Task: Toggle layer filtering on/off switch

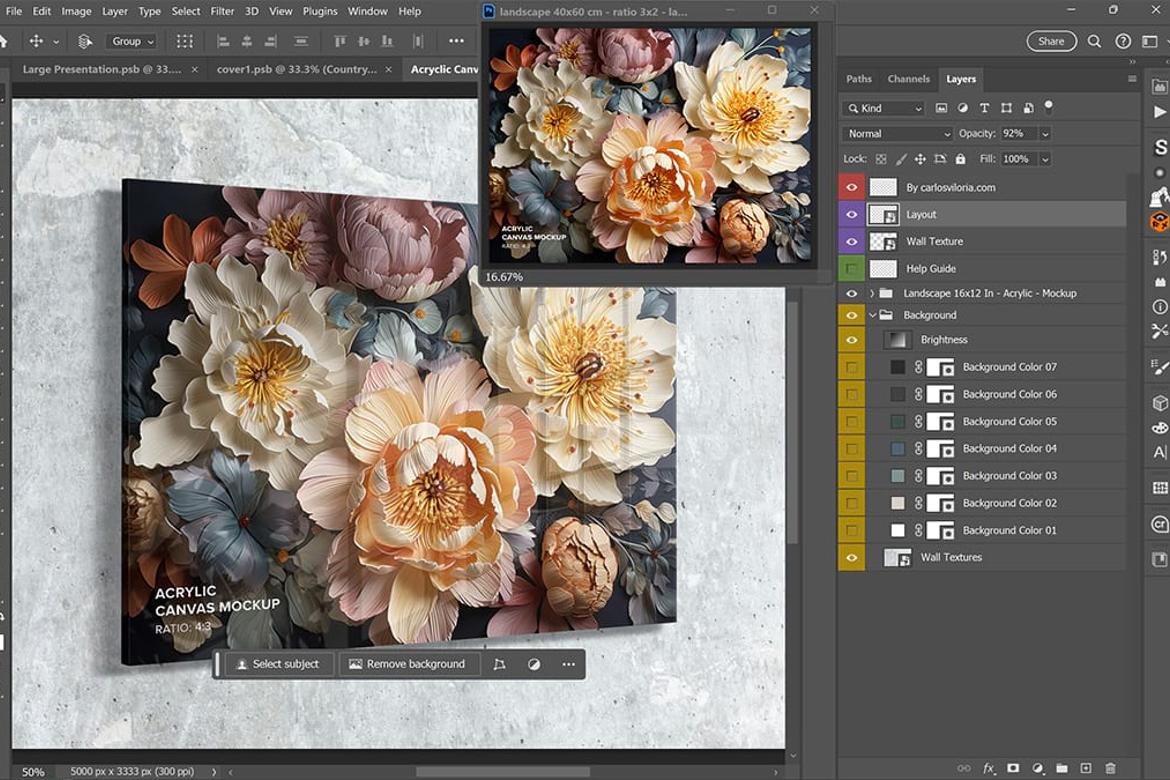Action: [1049, 107]
